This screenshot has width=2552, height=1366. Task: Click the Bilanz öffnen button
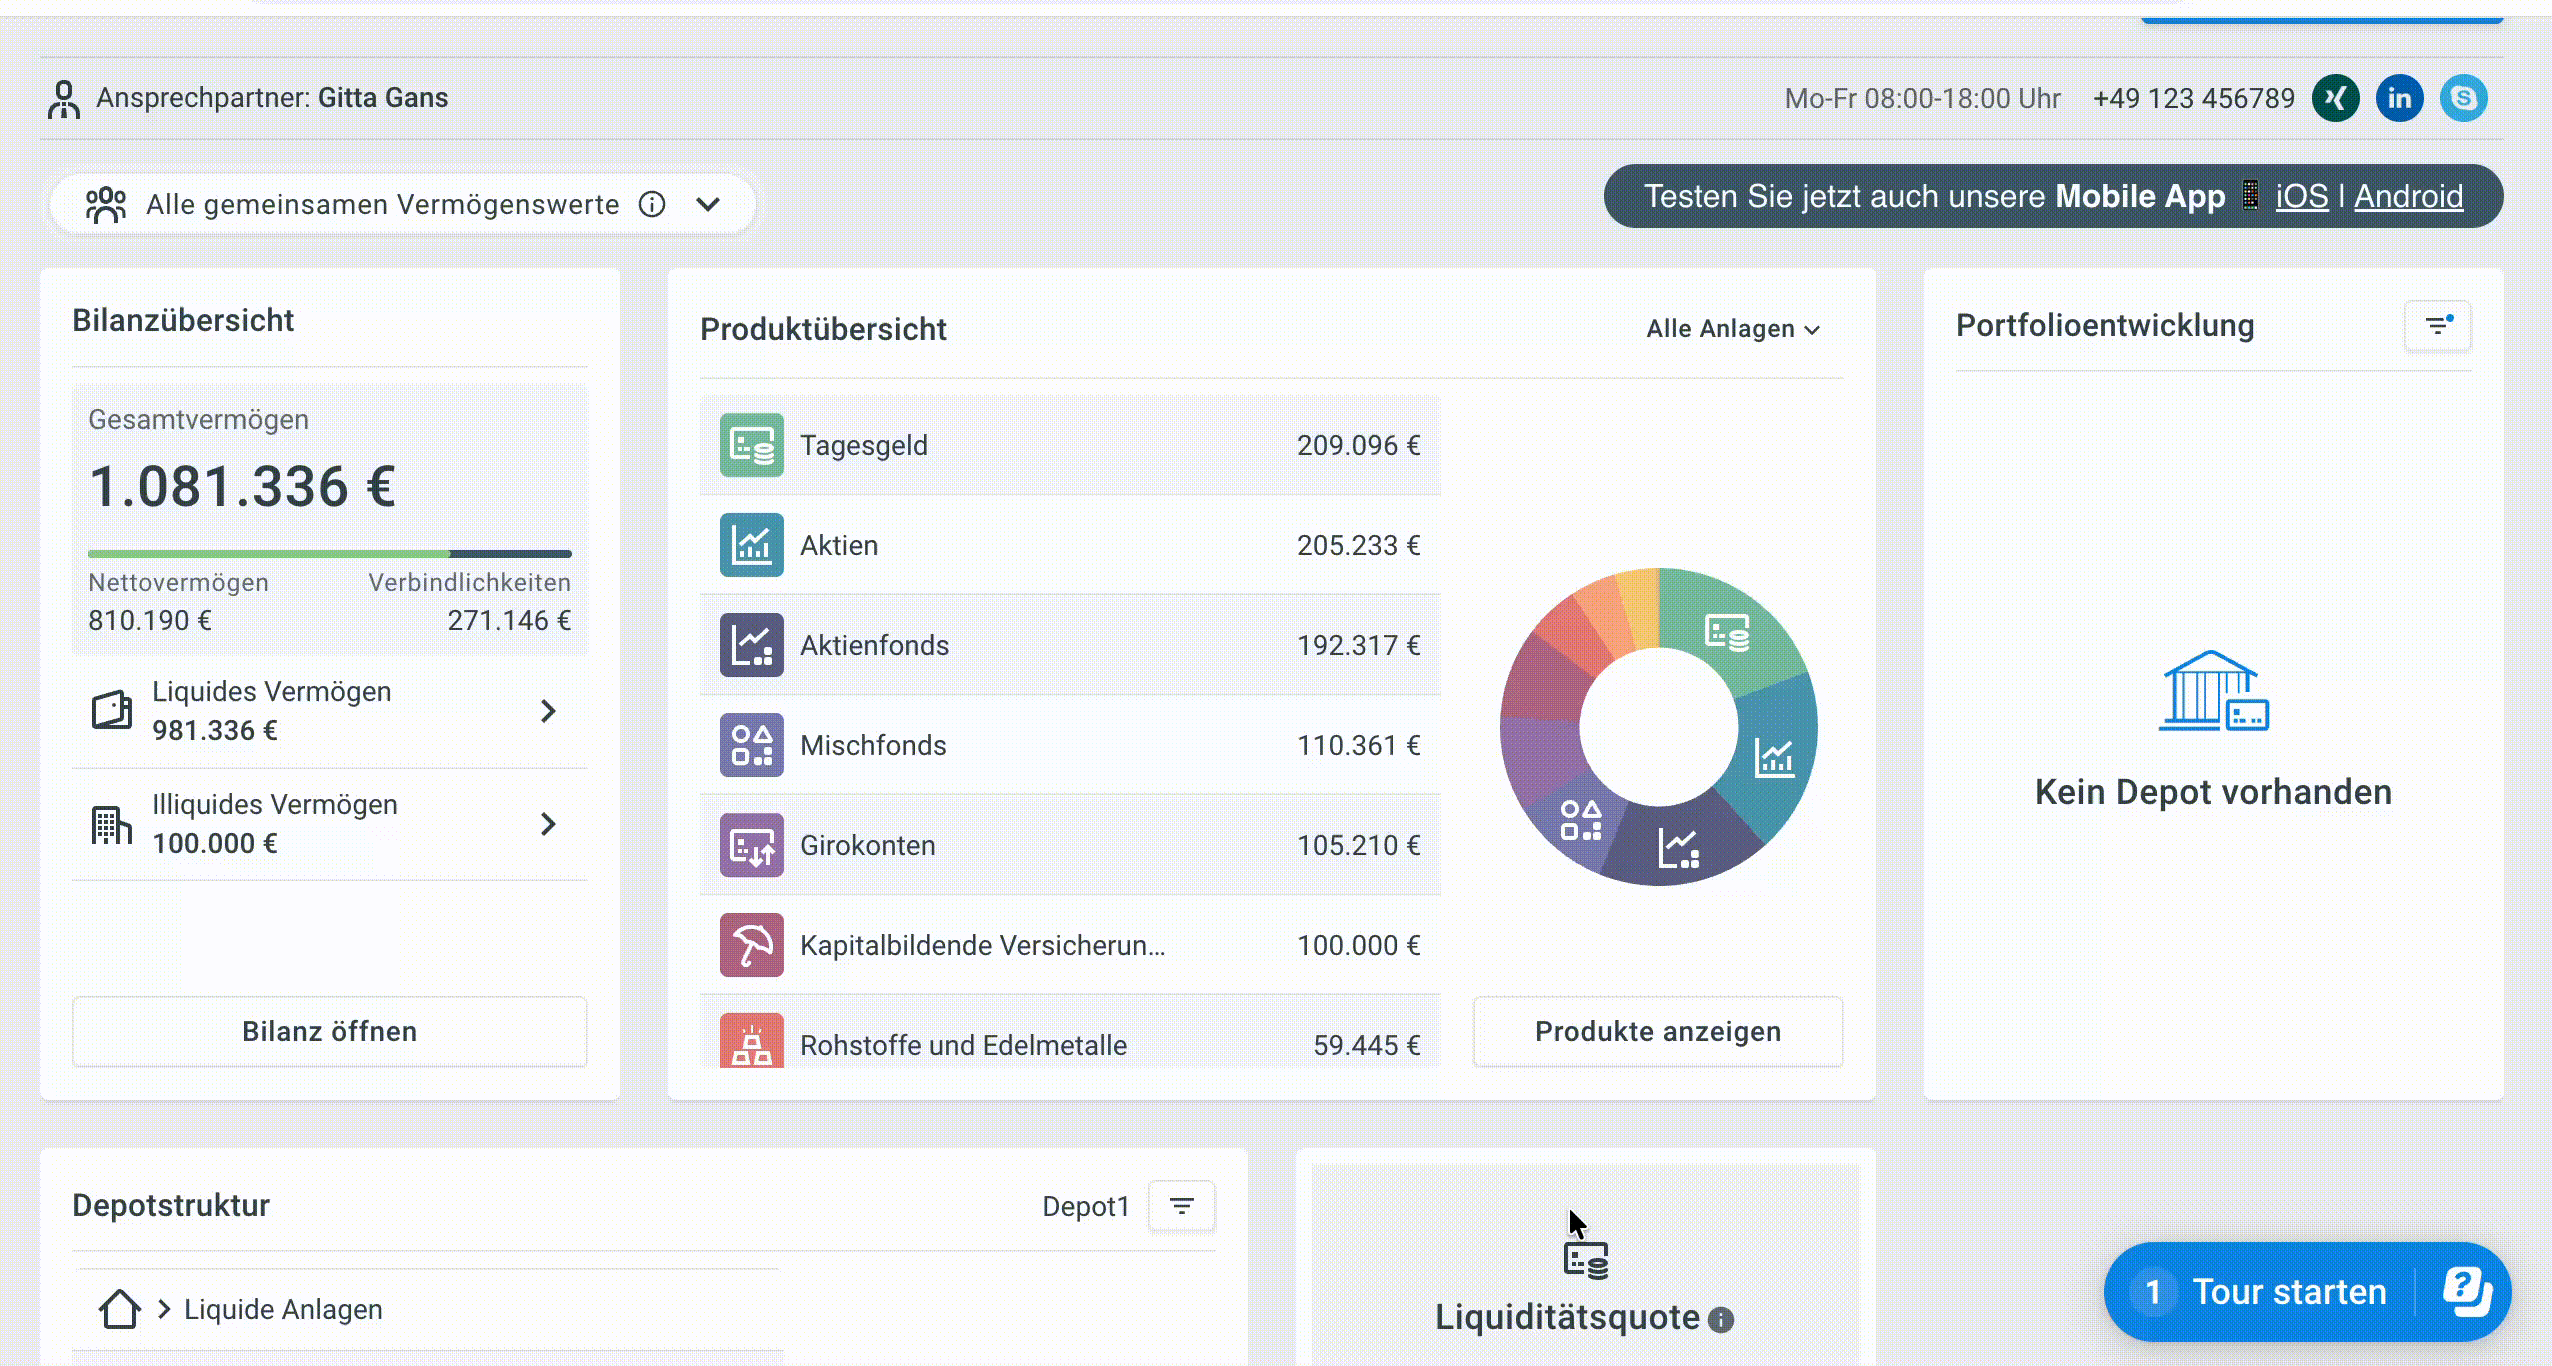click(x=329, y=1031)
